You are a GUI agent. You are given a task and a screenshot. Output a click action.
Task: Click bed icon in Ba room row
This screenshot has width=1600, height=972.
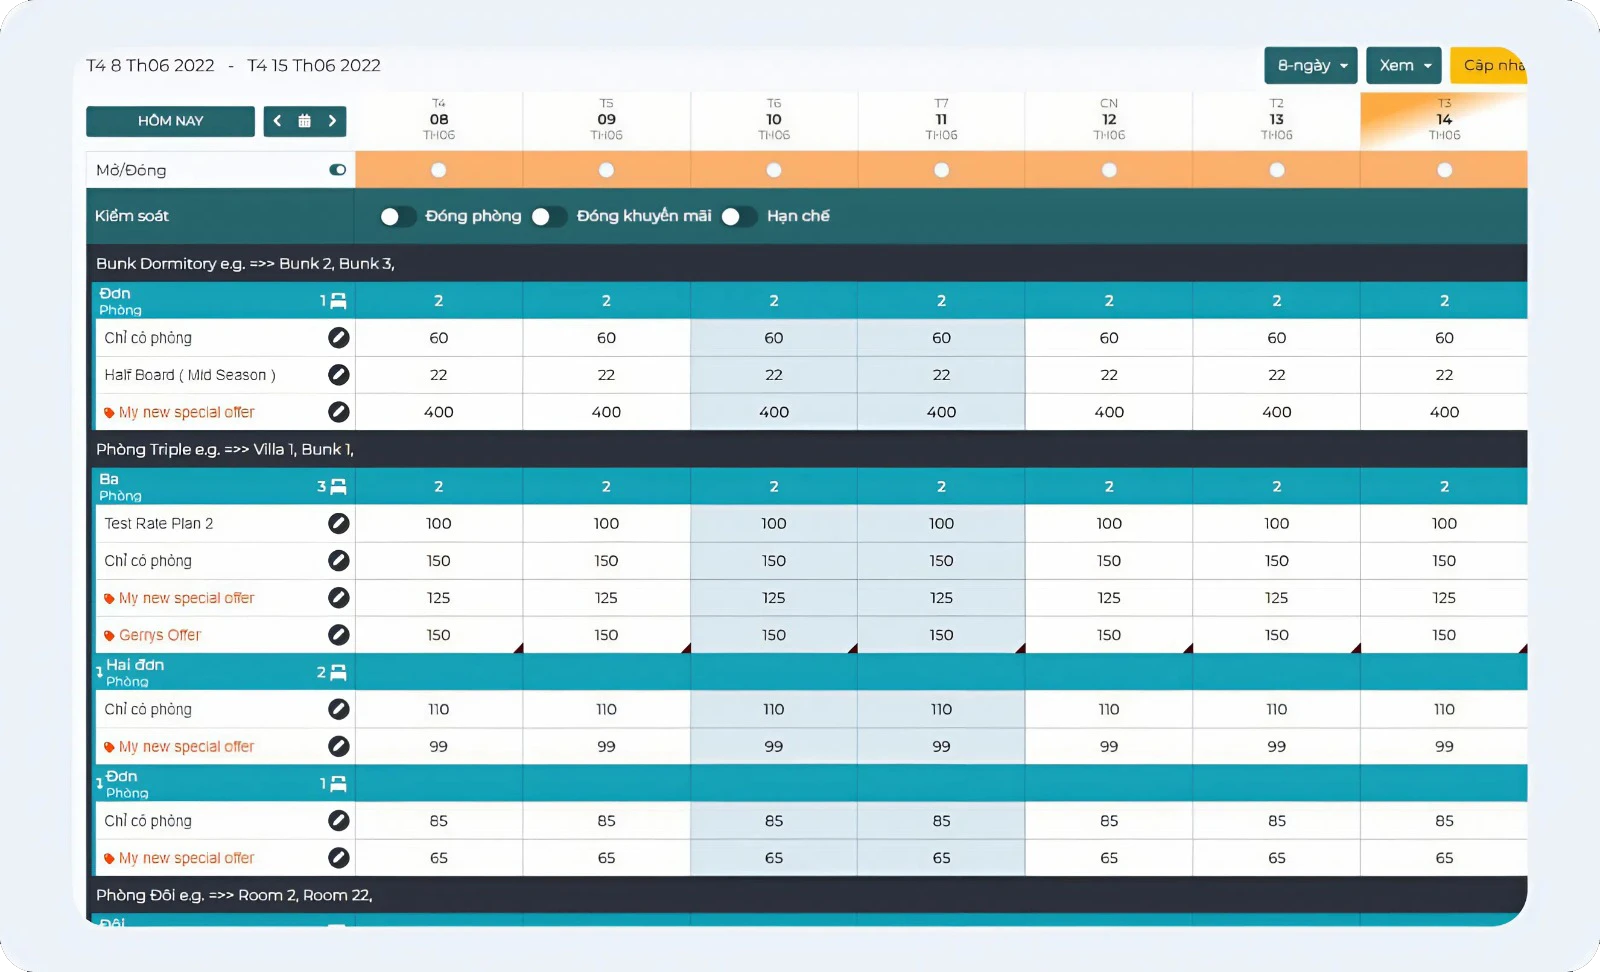pos(338,487)
